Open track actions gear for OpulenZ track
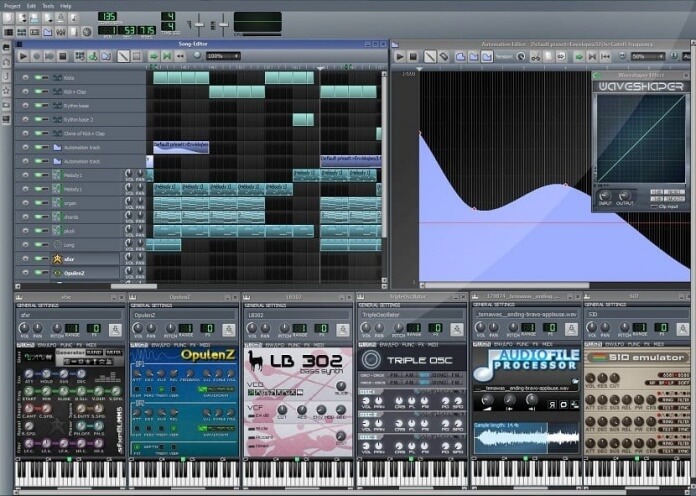The image size is (696, 496). [25, 273]
